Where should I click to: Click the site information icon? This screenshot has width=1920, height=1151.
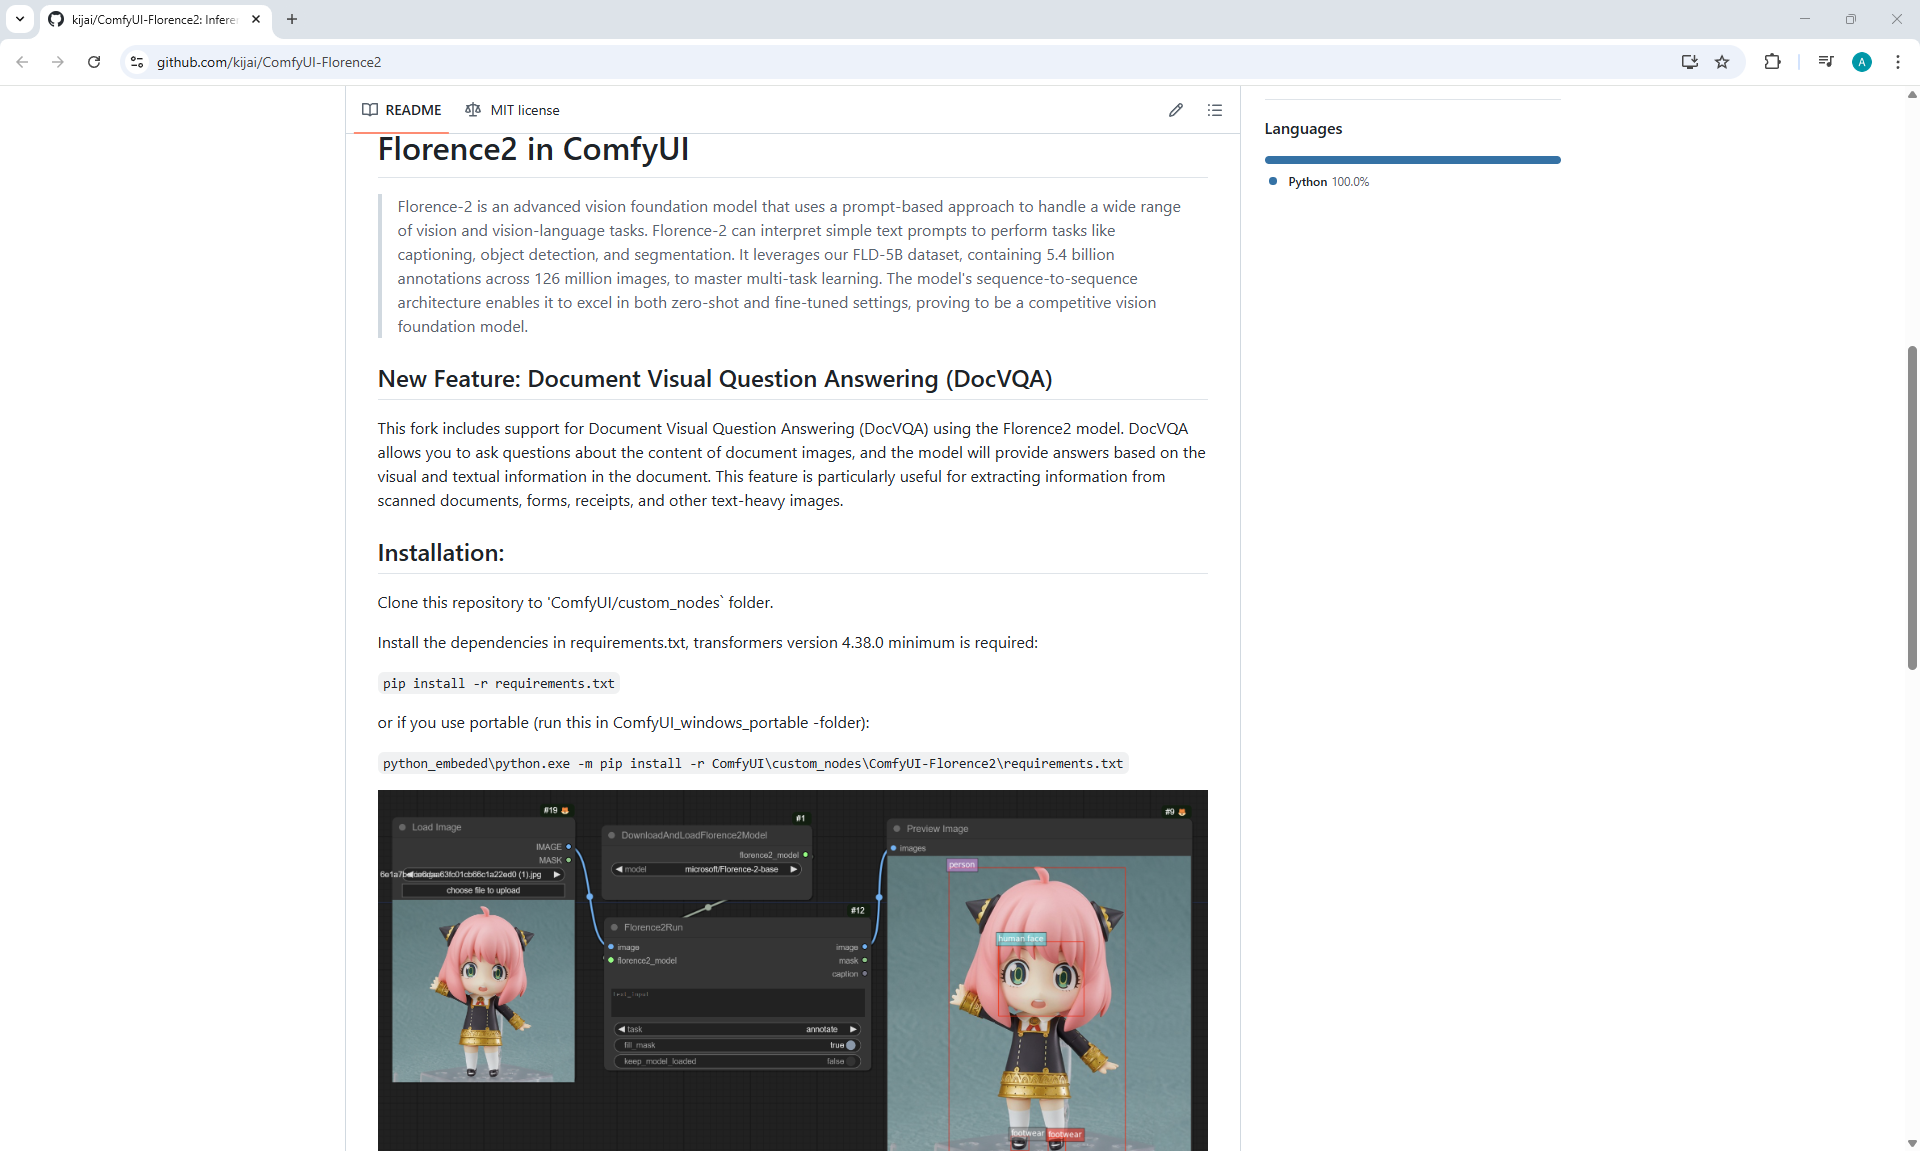click(x=137, y=62)
